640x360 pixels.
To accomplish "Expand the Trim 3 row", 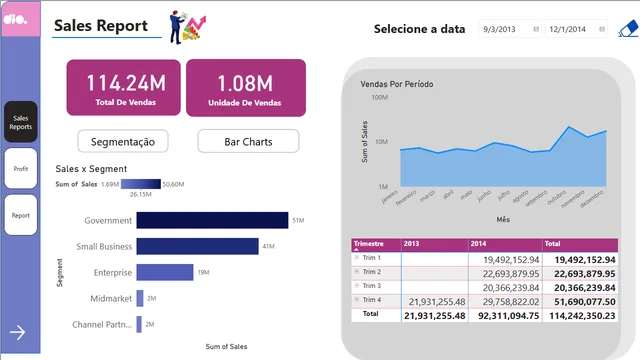I will point(357,285).
